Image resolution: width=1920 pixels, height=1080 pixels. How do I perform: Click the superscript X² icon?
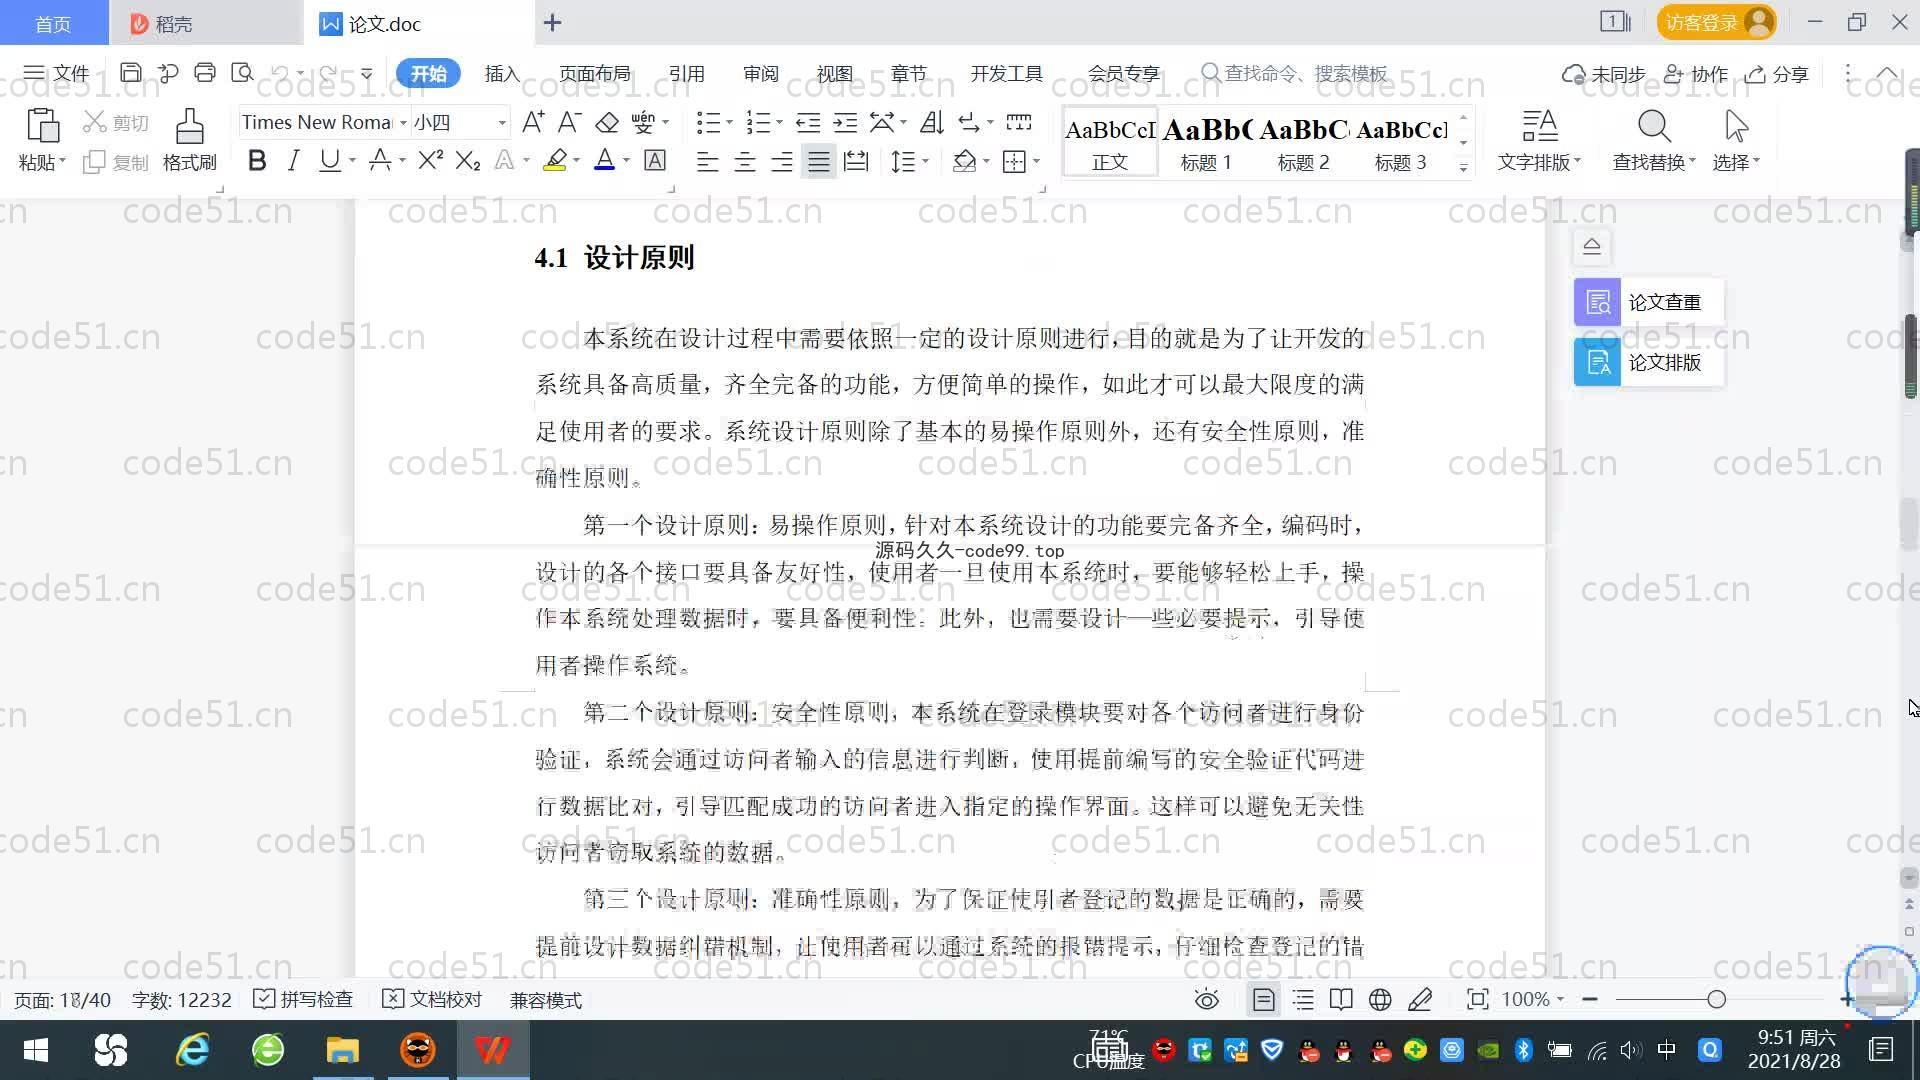(x=430, y=161)
